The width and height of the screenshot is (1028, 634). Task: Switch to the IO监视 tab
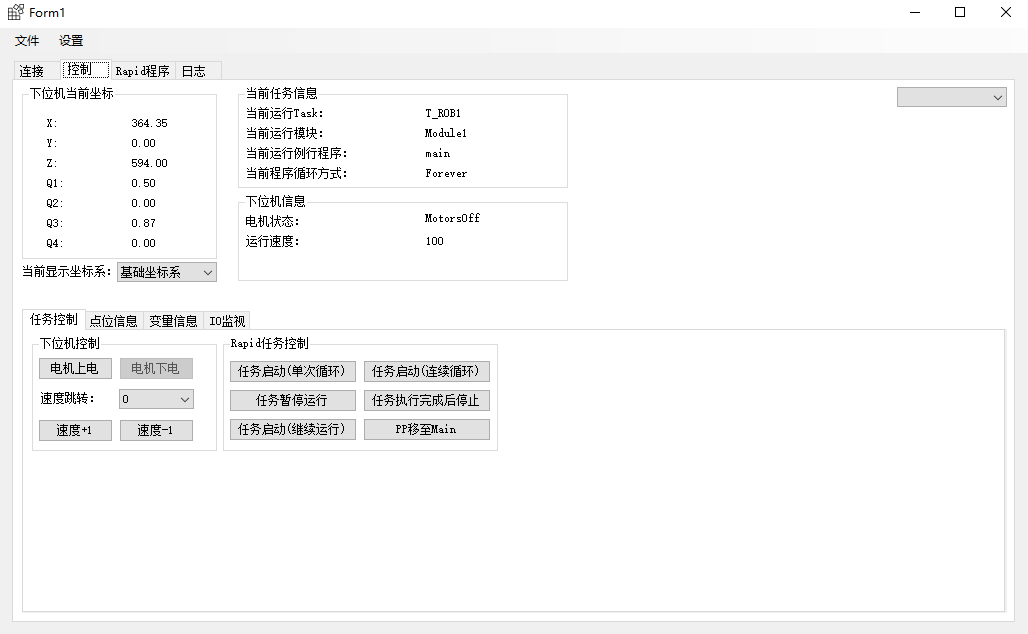click(x=226, y=320)
